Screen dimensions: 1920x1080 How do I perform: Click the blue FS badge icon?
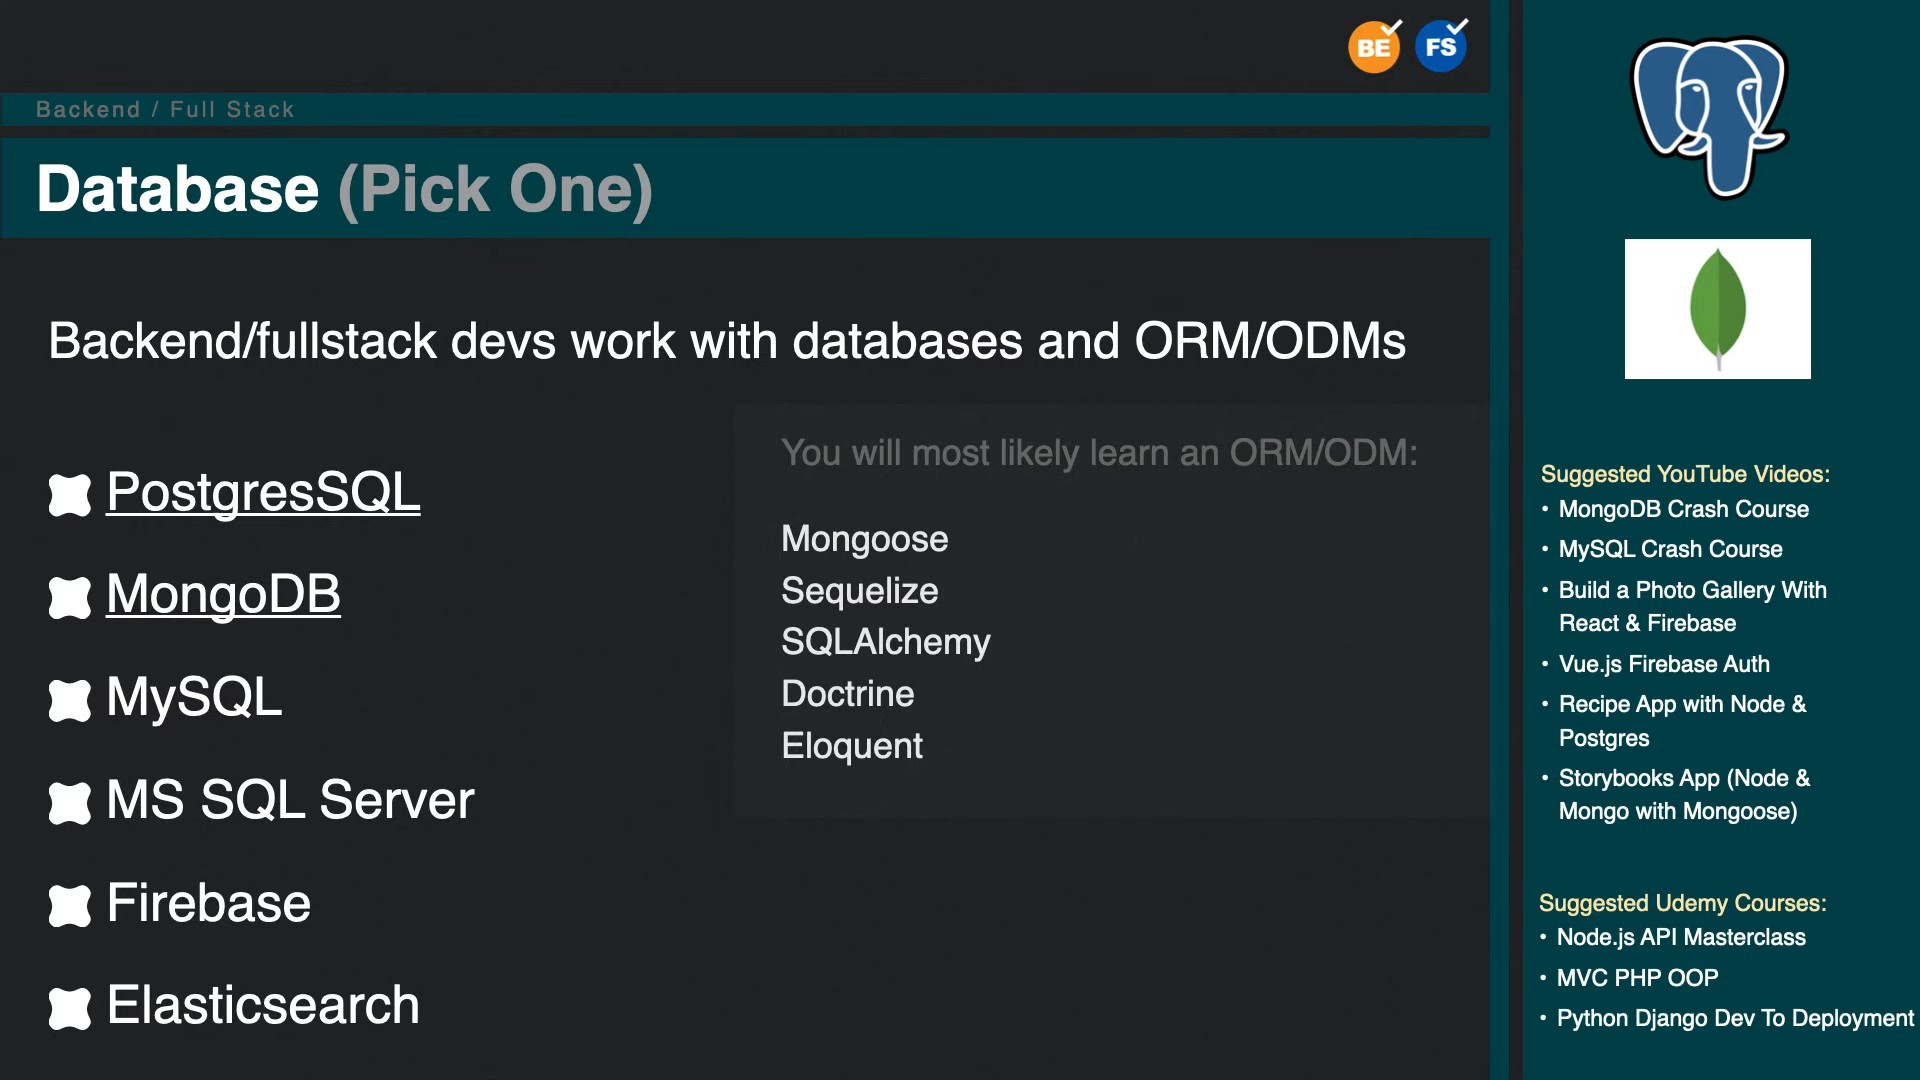pos(1440,47)
